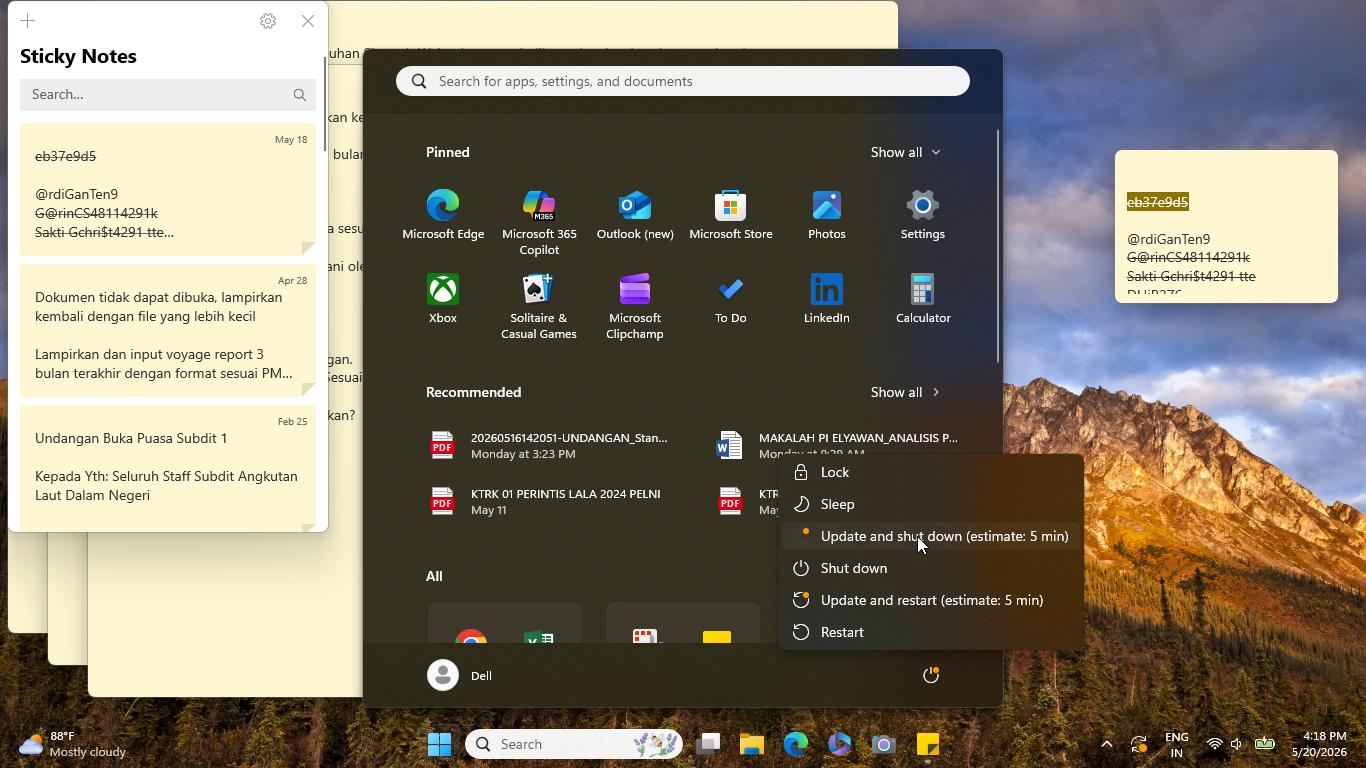
Task: Select Sleep in the power menu
Action: pyautogui.click(x=932, y=504)
